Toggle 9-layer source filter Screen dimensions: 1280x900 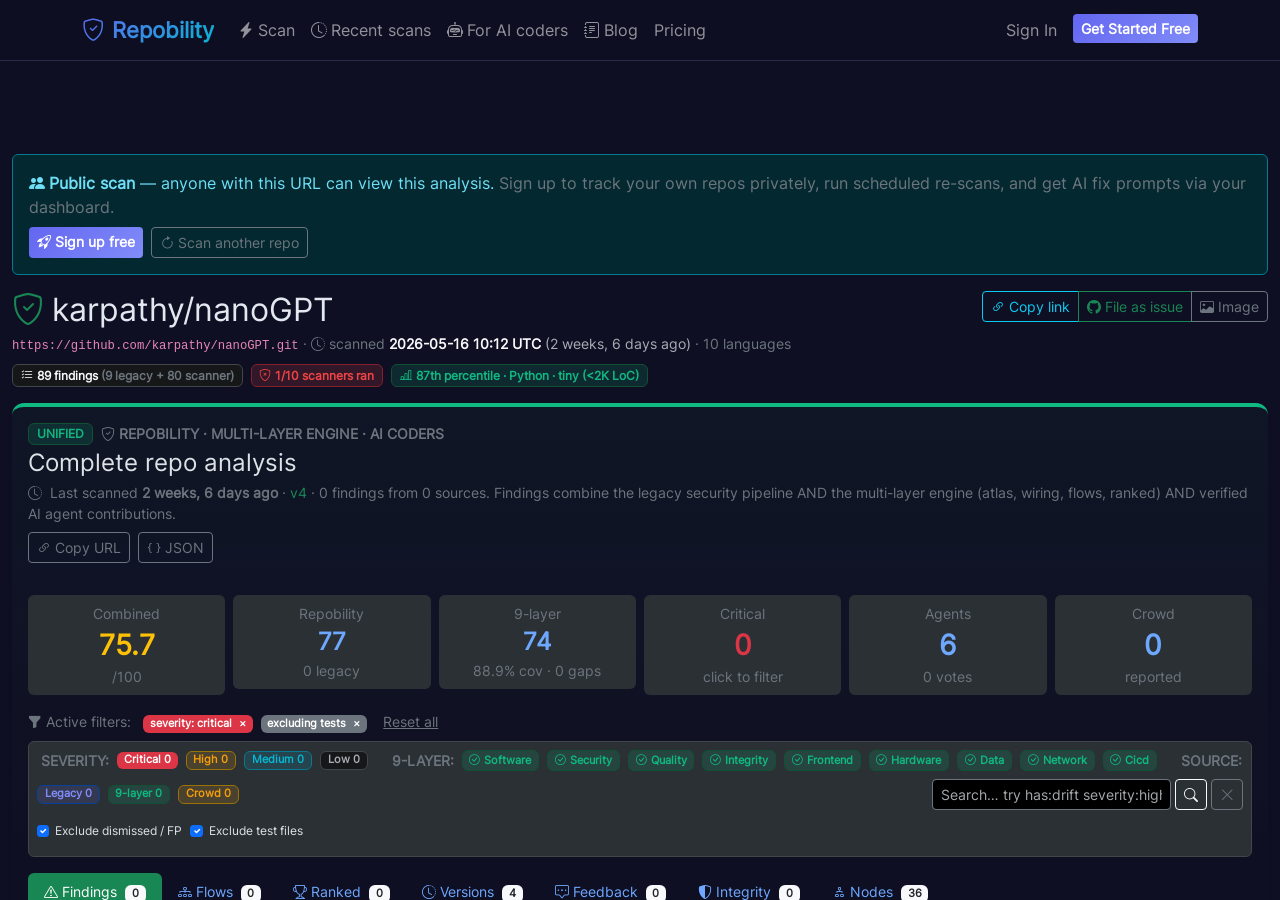(139, 794)
